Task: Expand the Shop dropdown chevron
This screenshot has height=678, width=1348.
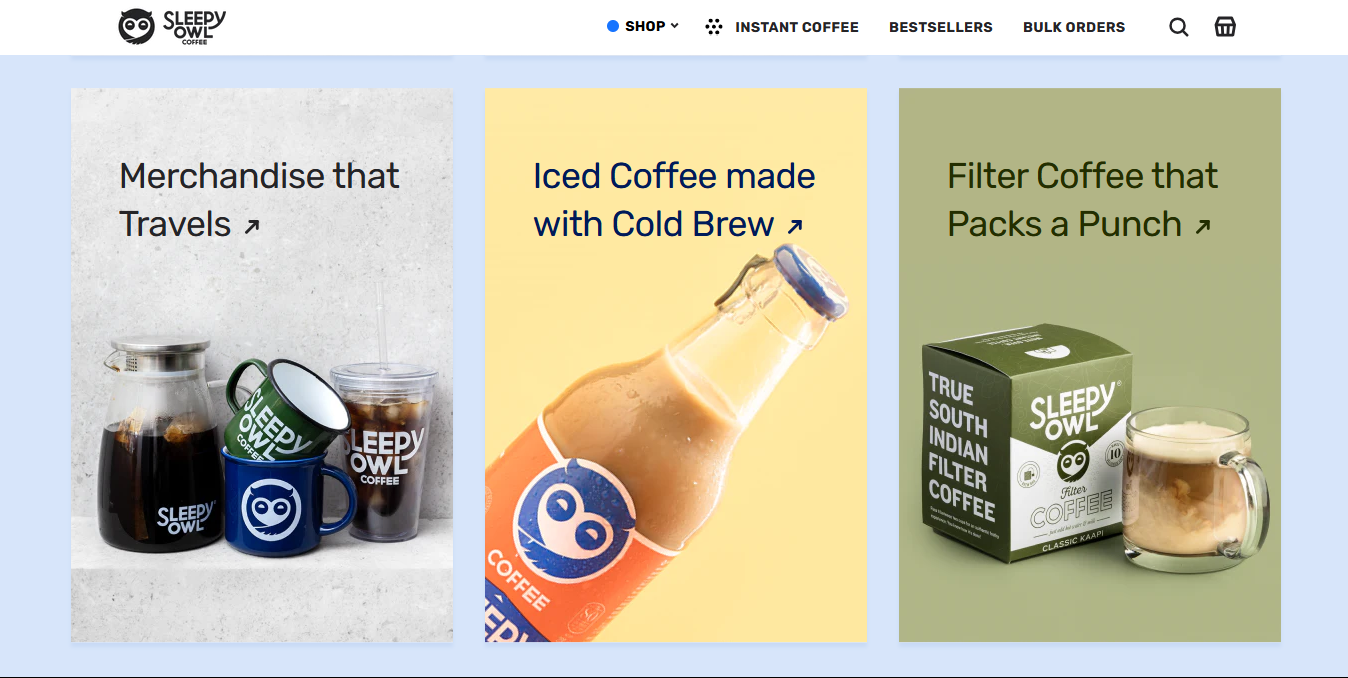Action: [674, 26]
